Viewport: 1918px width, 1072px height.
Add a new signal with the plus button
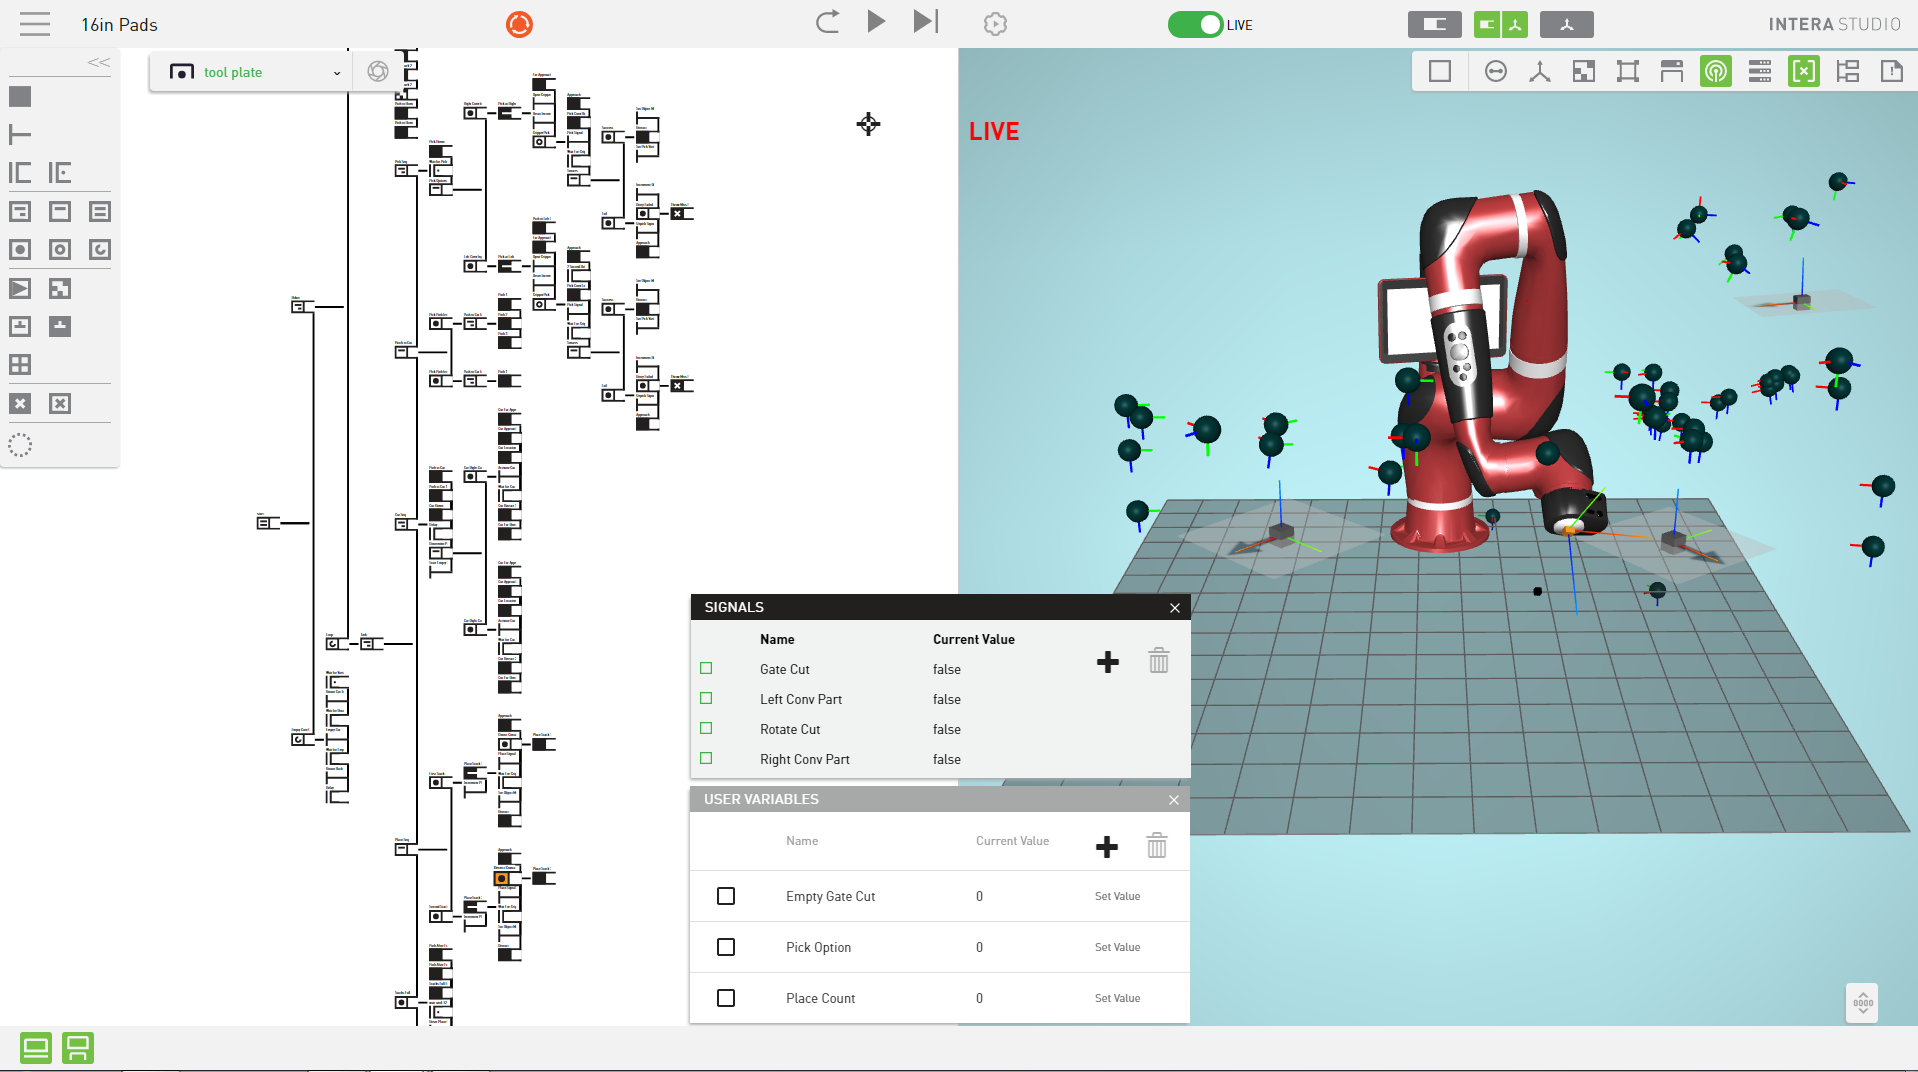coord(1108,661)
